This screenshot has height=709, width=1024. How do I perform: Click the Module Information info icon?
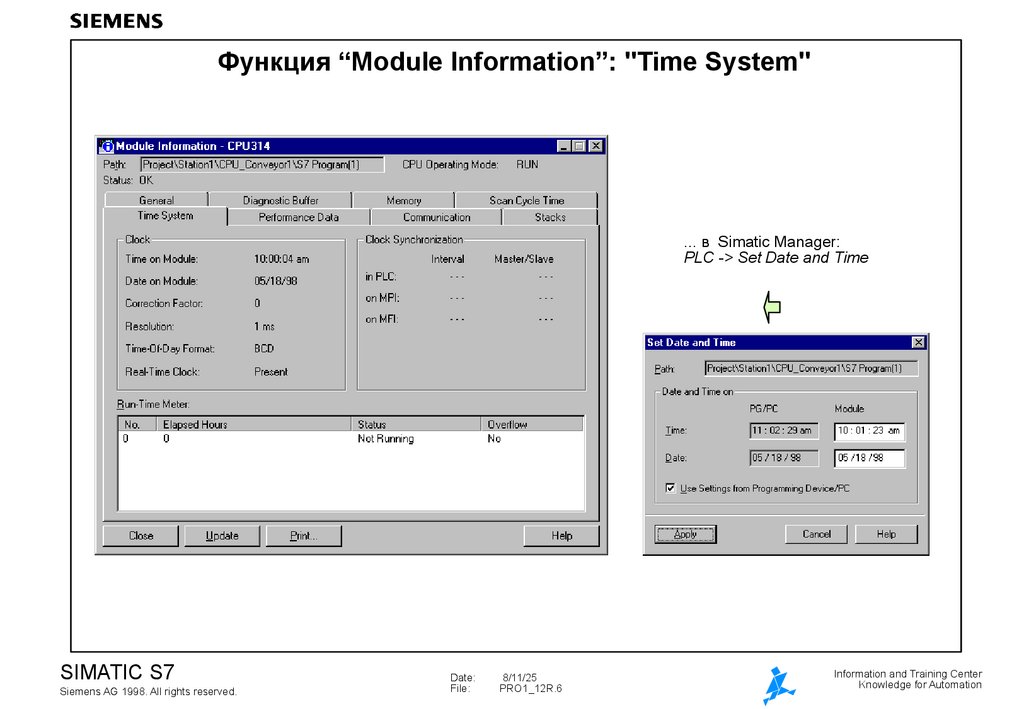point(109,145)
